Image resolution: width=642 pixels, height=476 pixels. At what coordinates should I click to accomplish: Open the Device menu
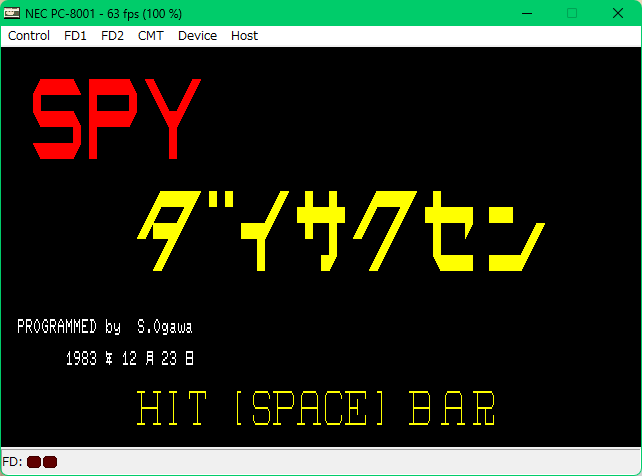[x=197, y=36]
